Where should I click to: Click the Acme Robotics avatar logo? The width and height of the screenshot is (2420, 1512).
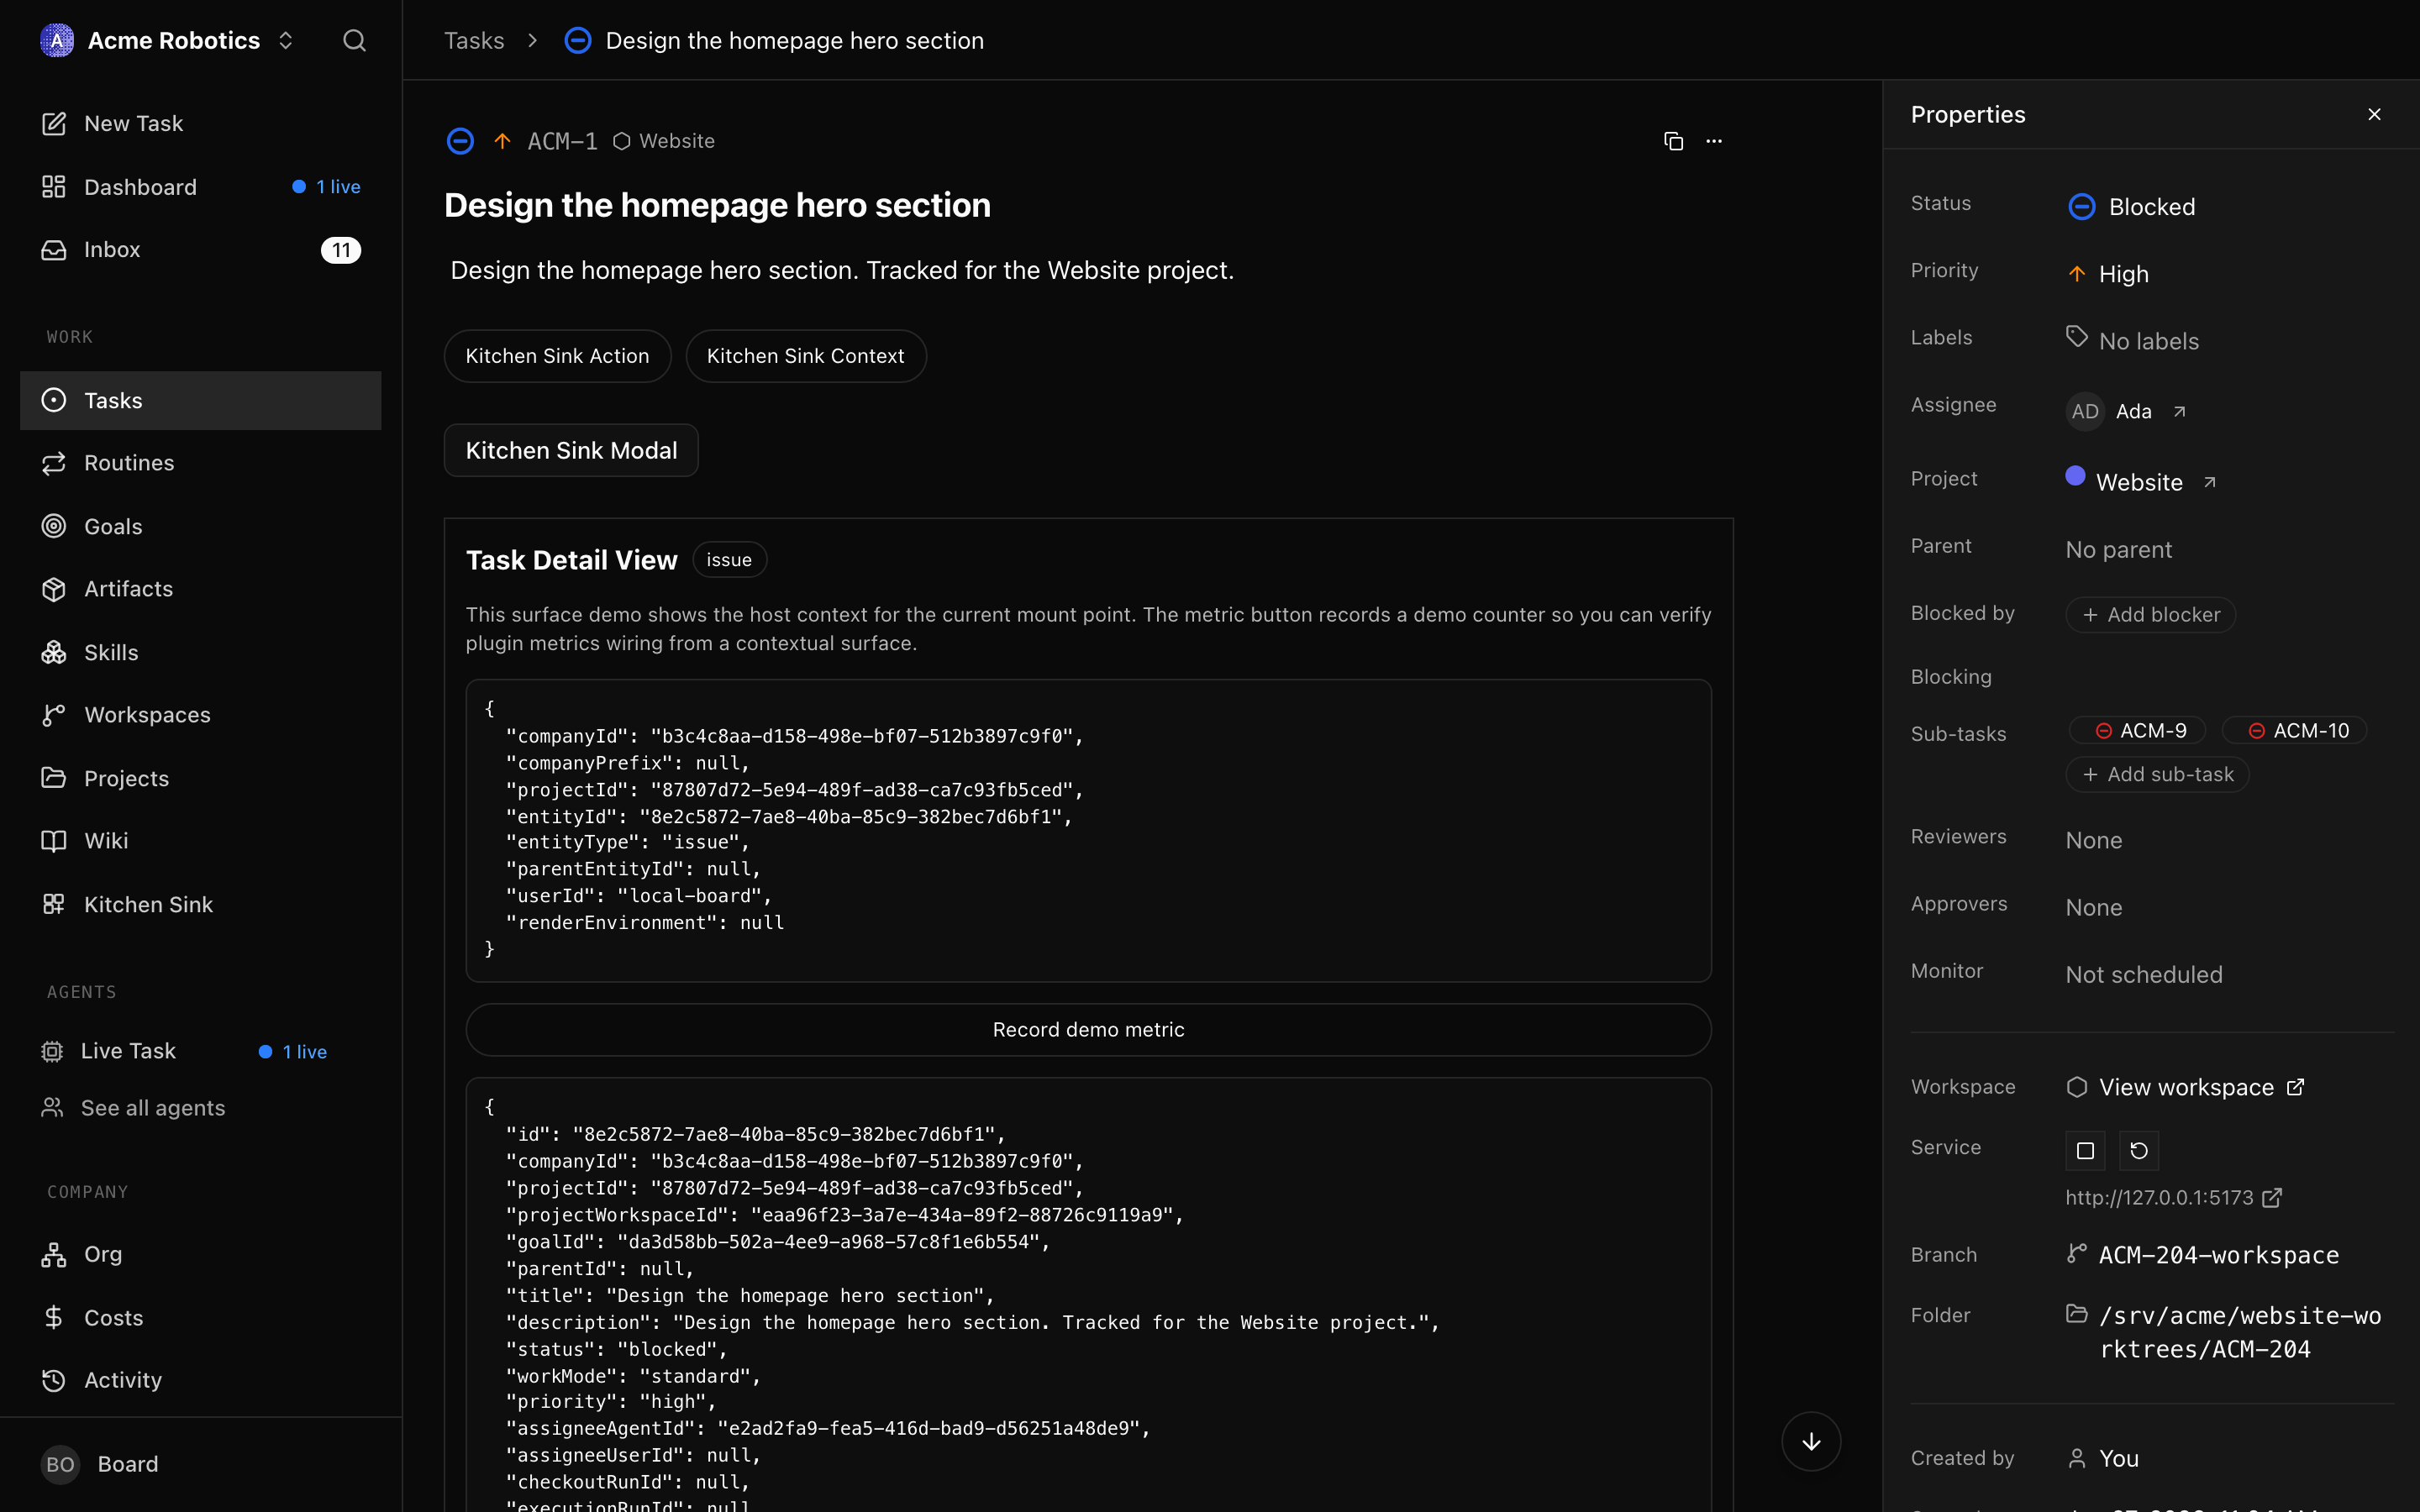(57, 40)
